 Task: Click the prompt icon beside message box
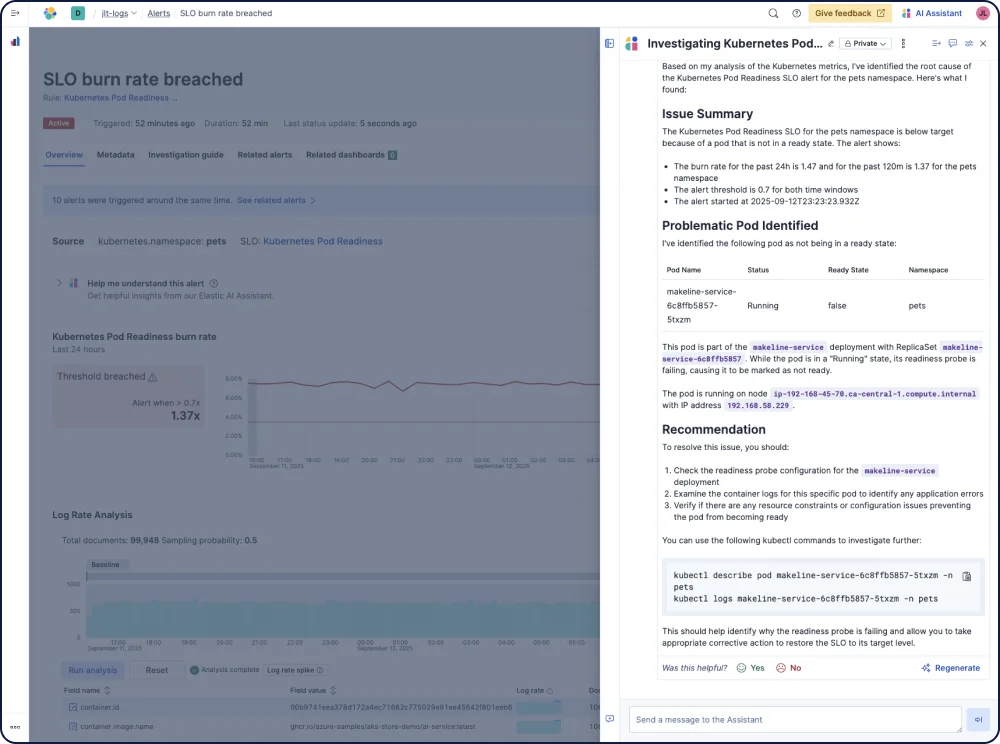(x=610, y=718)
